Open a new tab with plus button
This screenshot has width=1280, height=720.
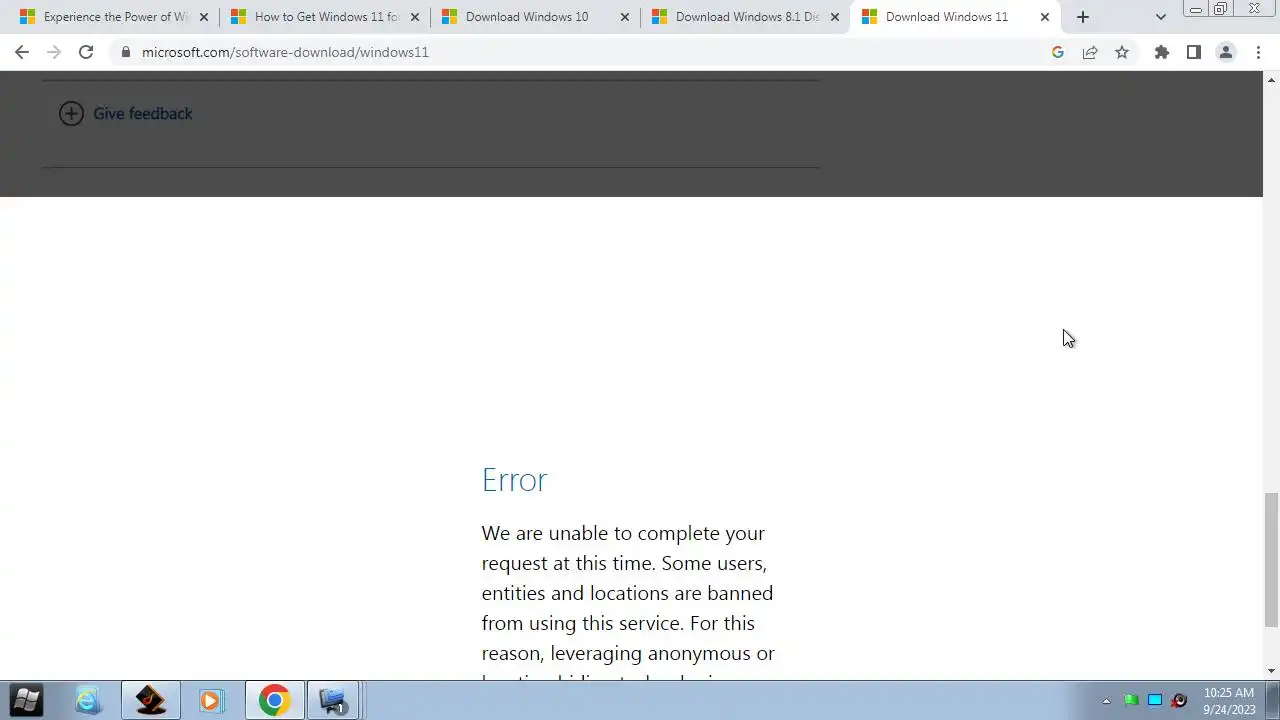(1083, 17)
